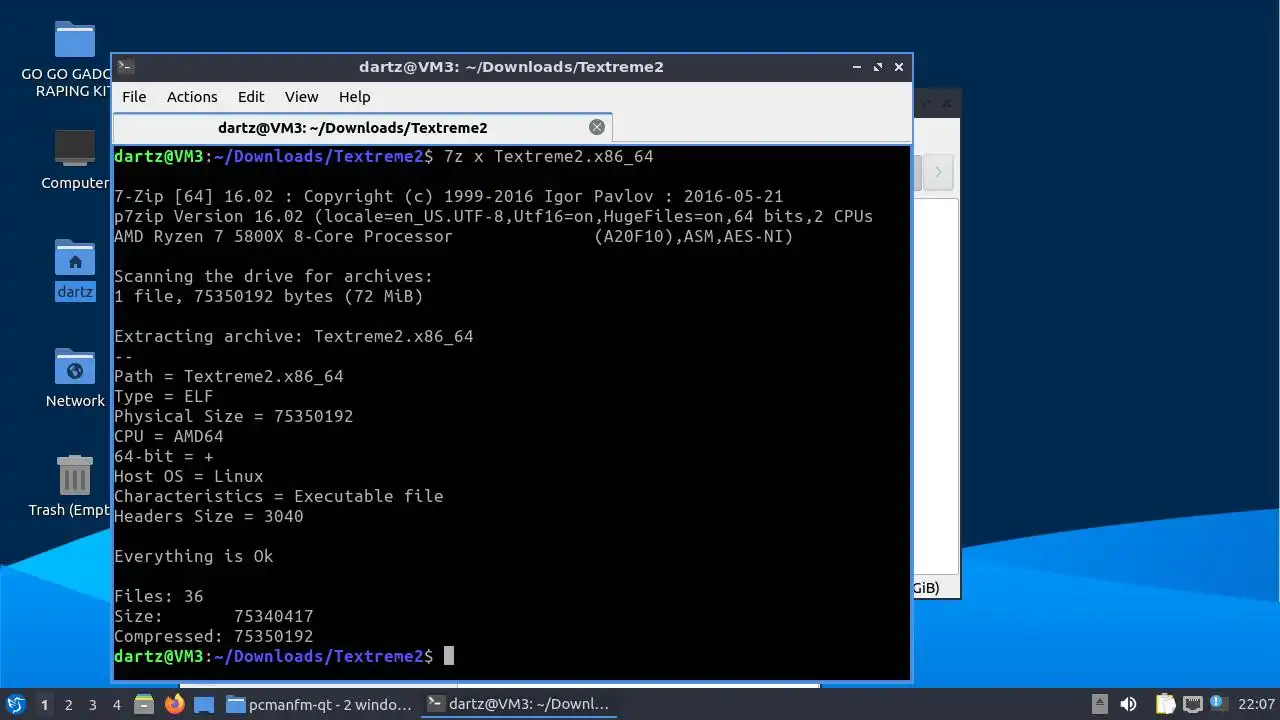Click the 22:07 clock

(1256, 704)
